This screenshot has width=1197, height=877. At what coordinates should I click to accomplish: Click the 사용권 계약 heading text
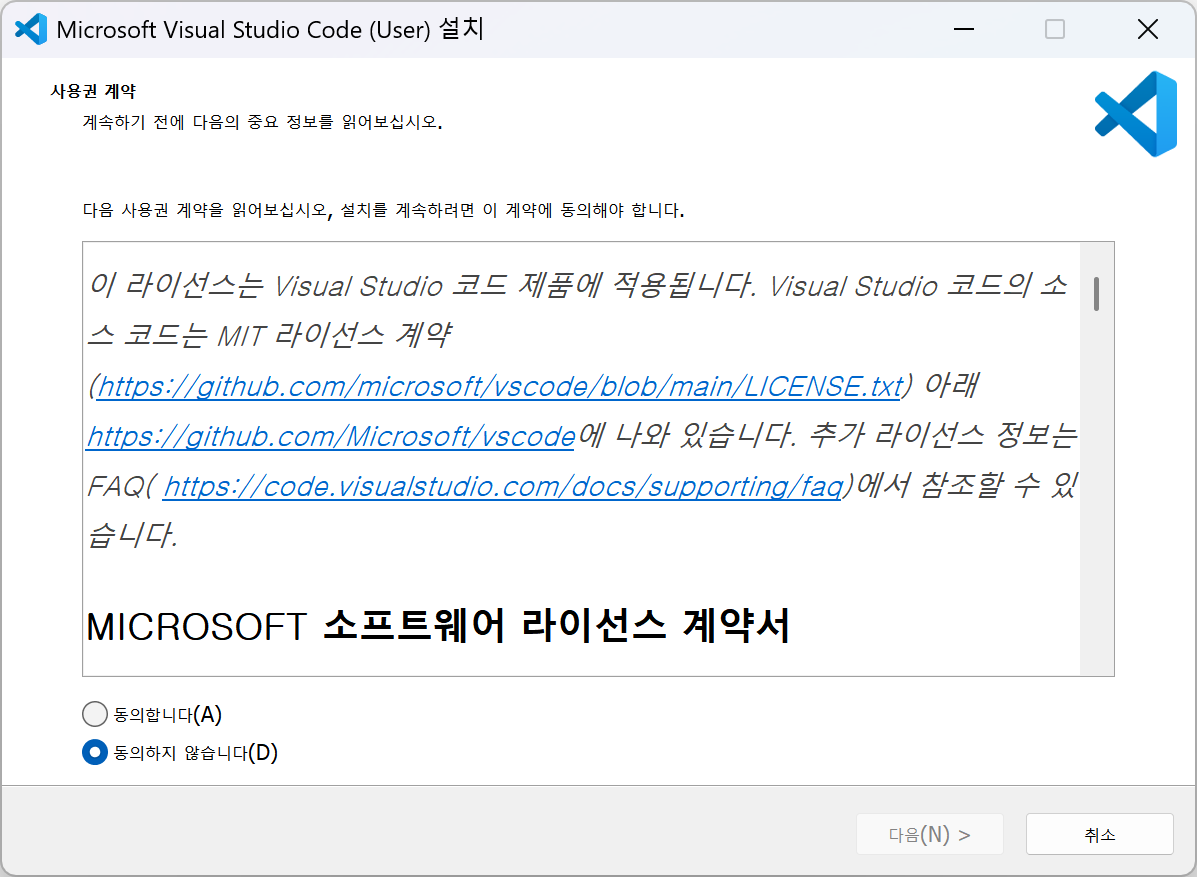tap(93, 91)
